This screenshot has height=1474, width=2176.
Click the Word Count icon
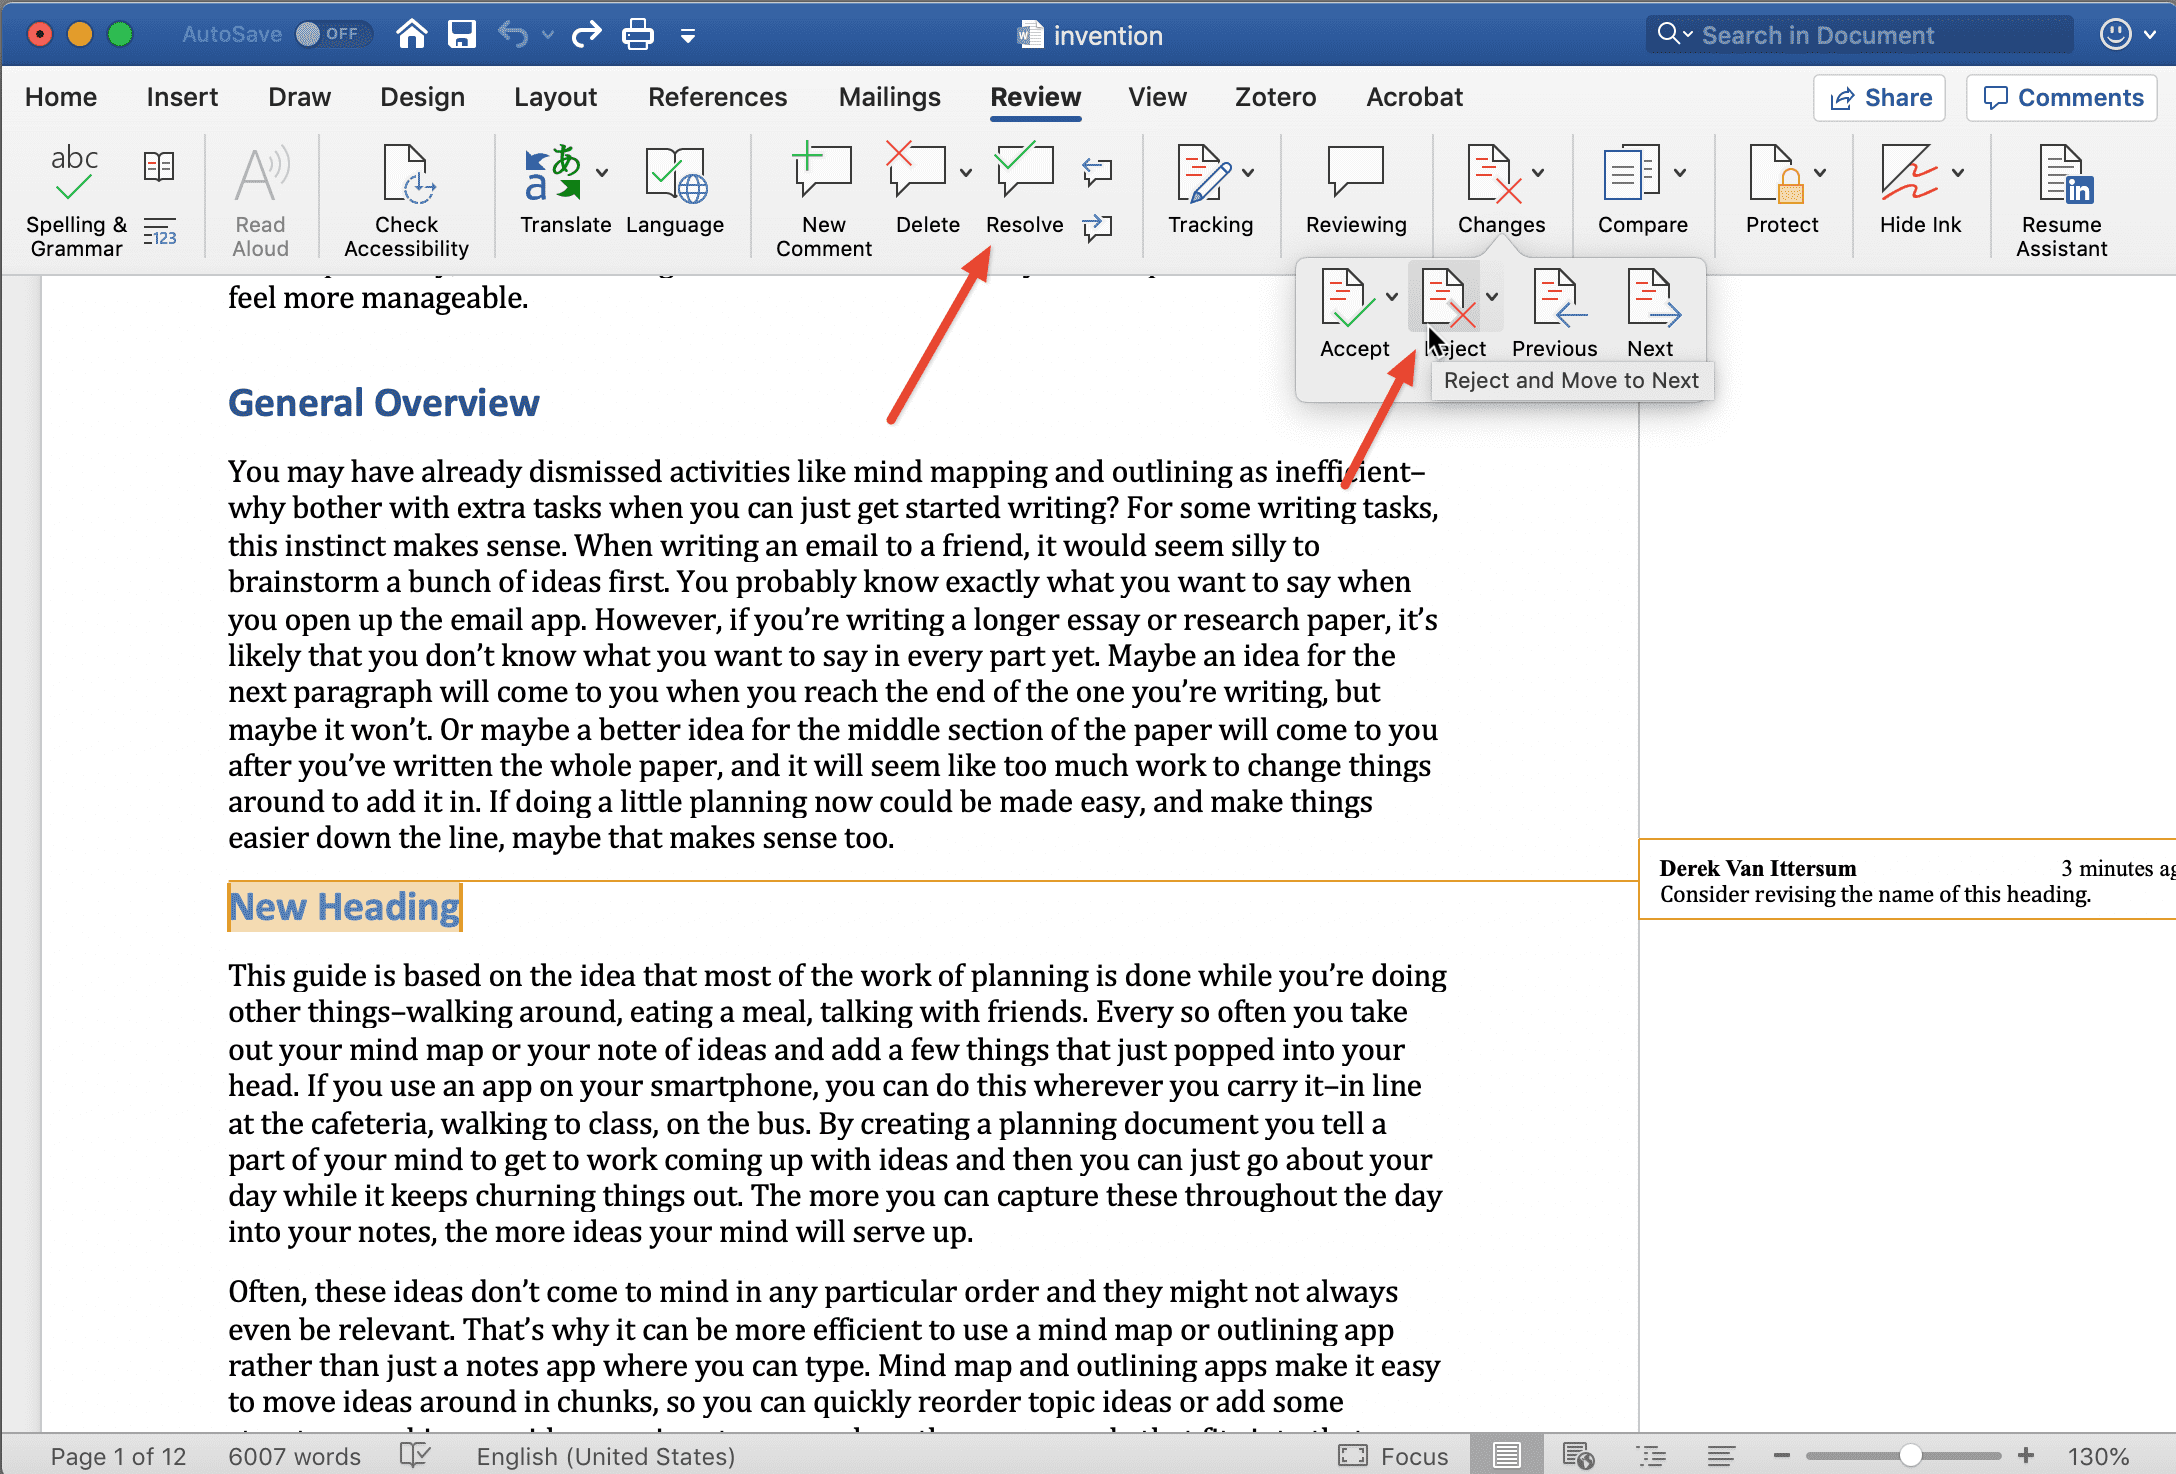(159, 232)
